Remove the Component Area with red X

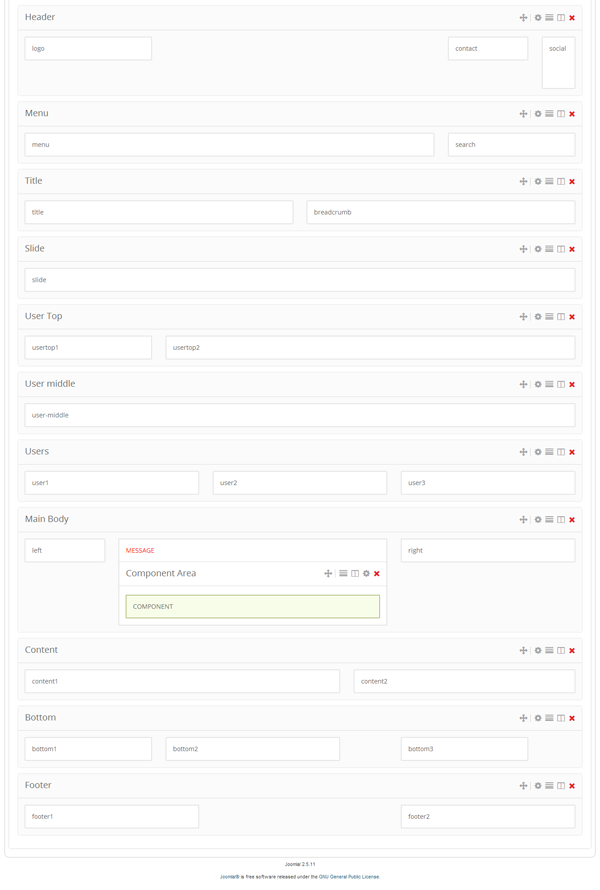[377, 574]
